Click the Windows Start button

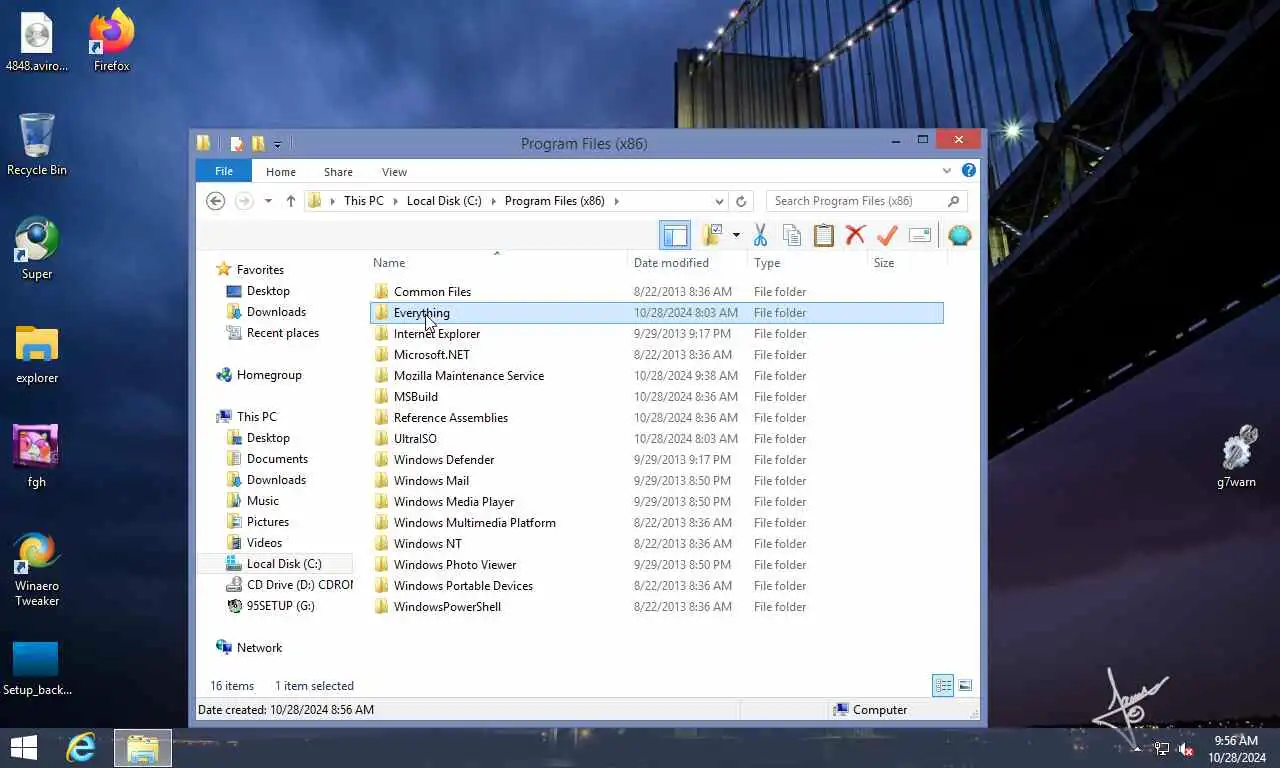coord(24,748)
